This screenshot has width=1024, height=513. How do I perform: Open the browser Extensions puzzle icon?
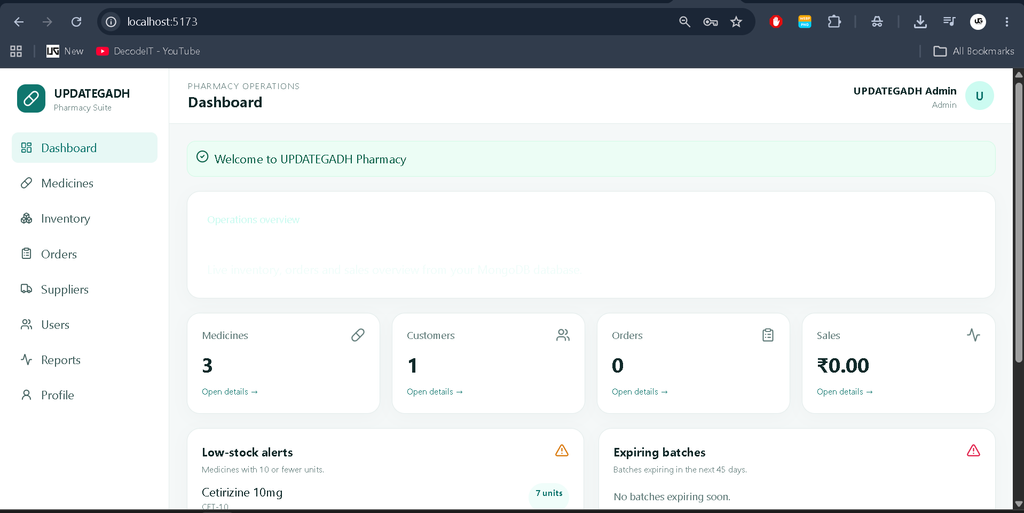click(x=834, y=22)
